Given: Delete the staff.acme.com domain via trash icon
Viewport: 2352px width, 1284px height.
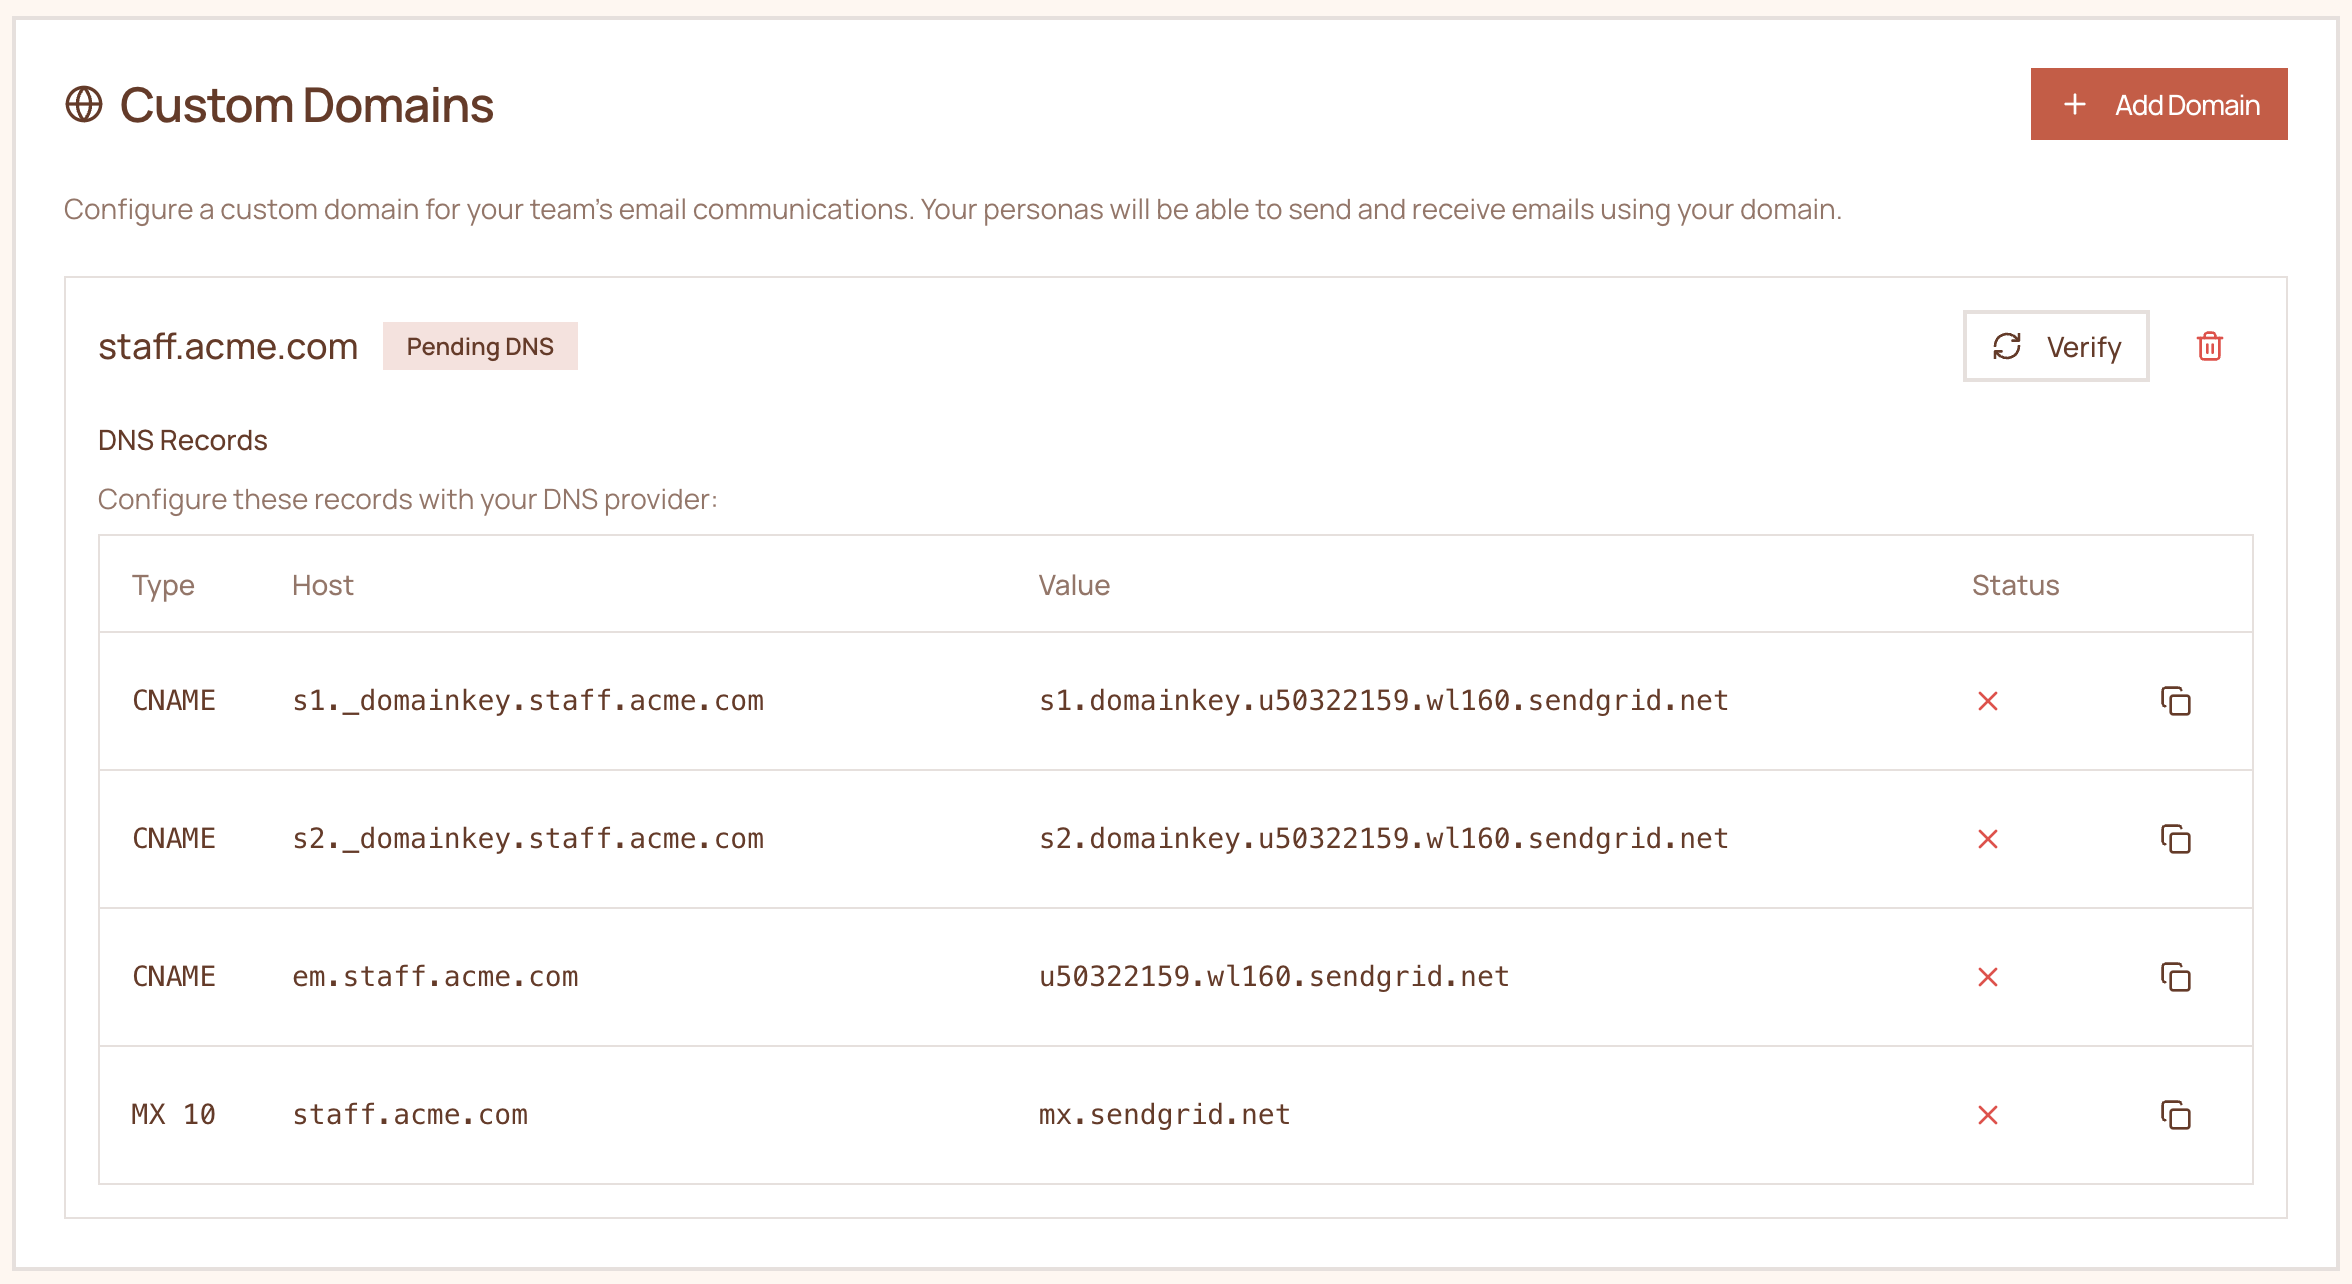Looking at the screenshot, I should tap(2210, 346).
